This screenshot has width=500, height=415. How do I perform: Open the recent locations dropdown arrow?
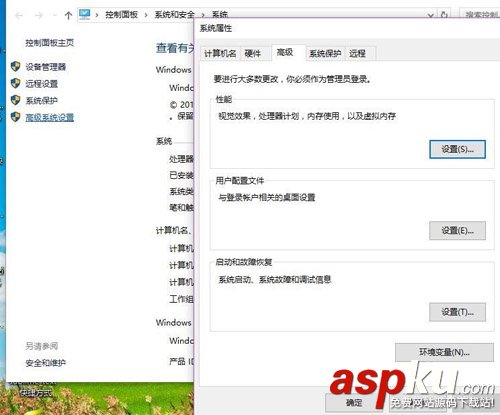(x=54, y=15)
